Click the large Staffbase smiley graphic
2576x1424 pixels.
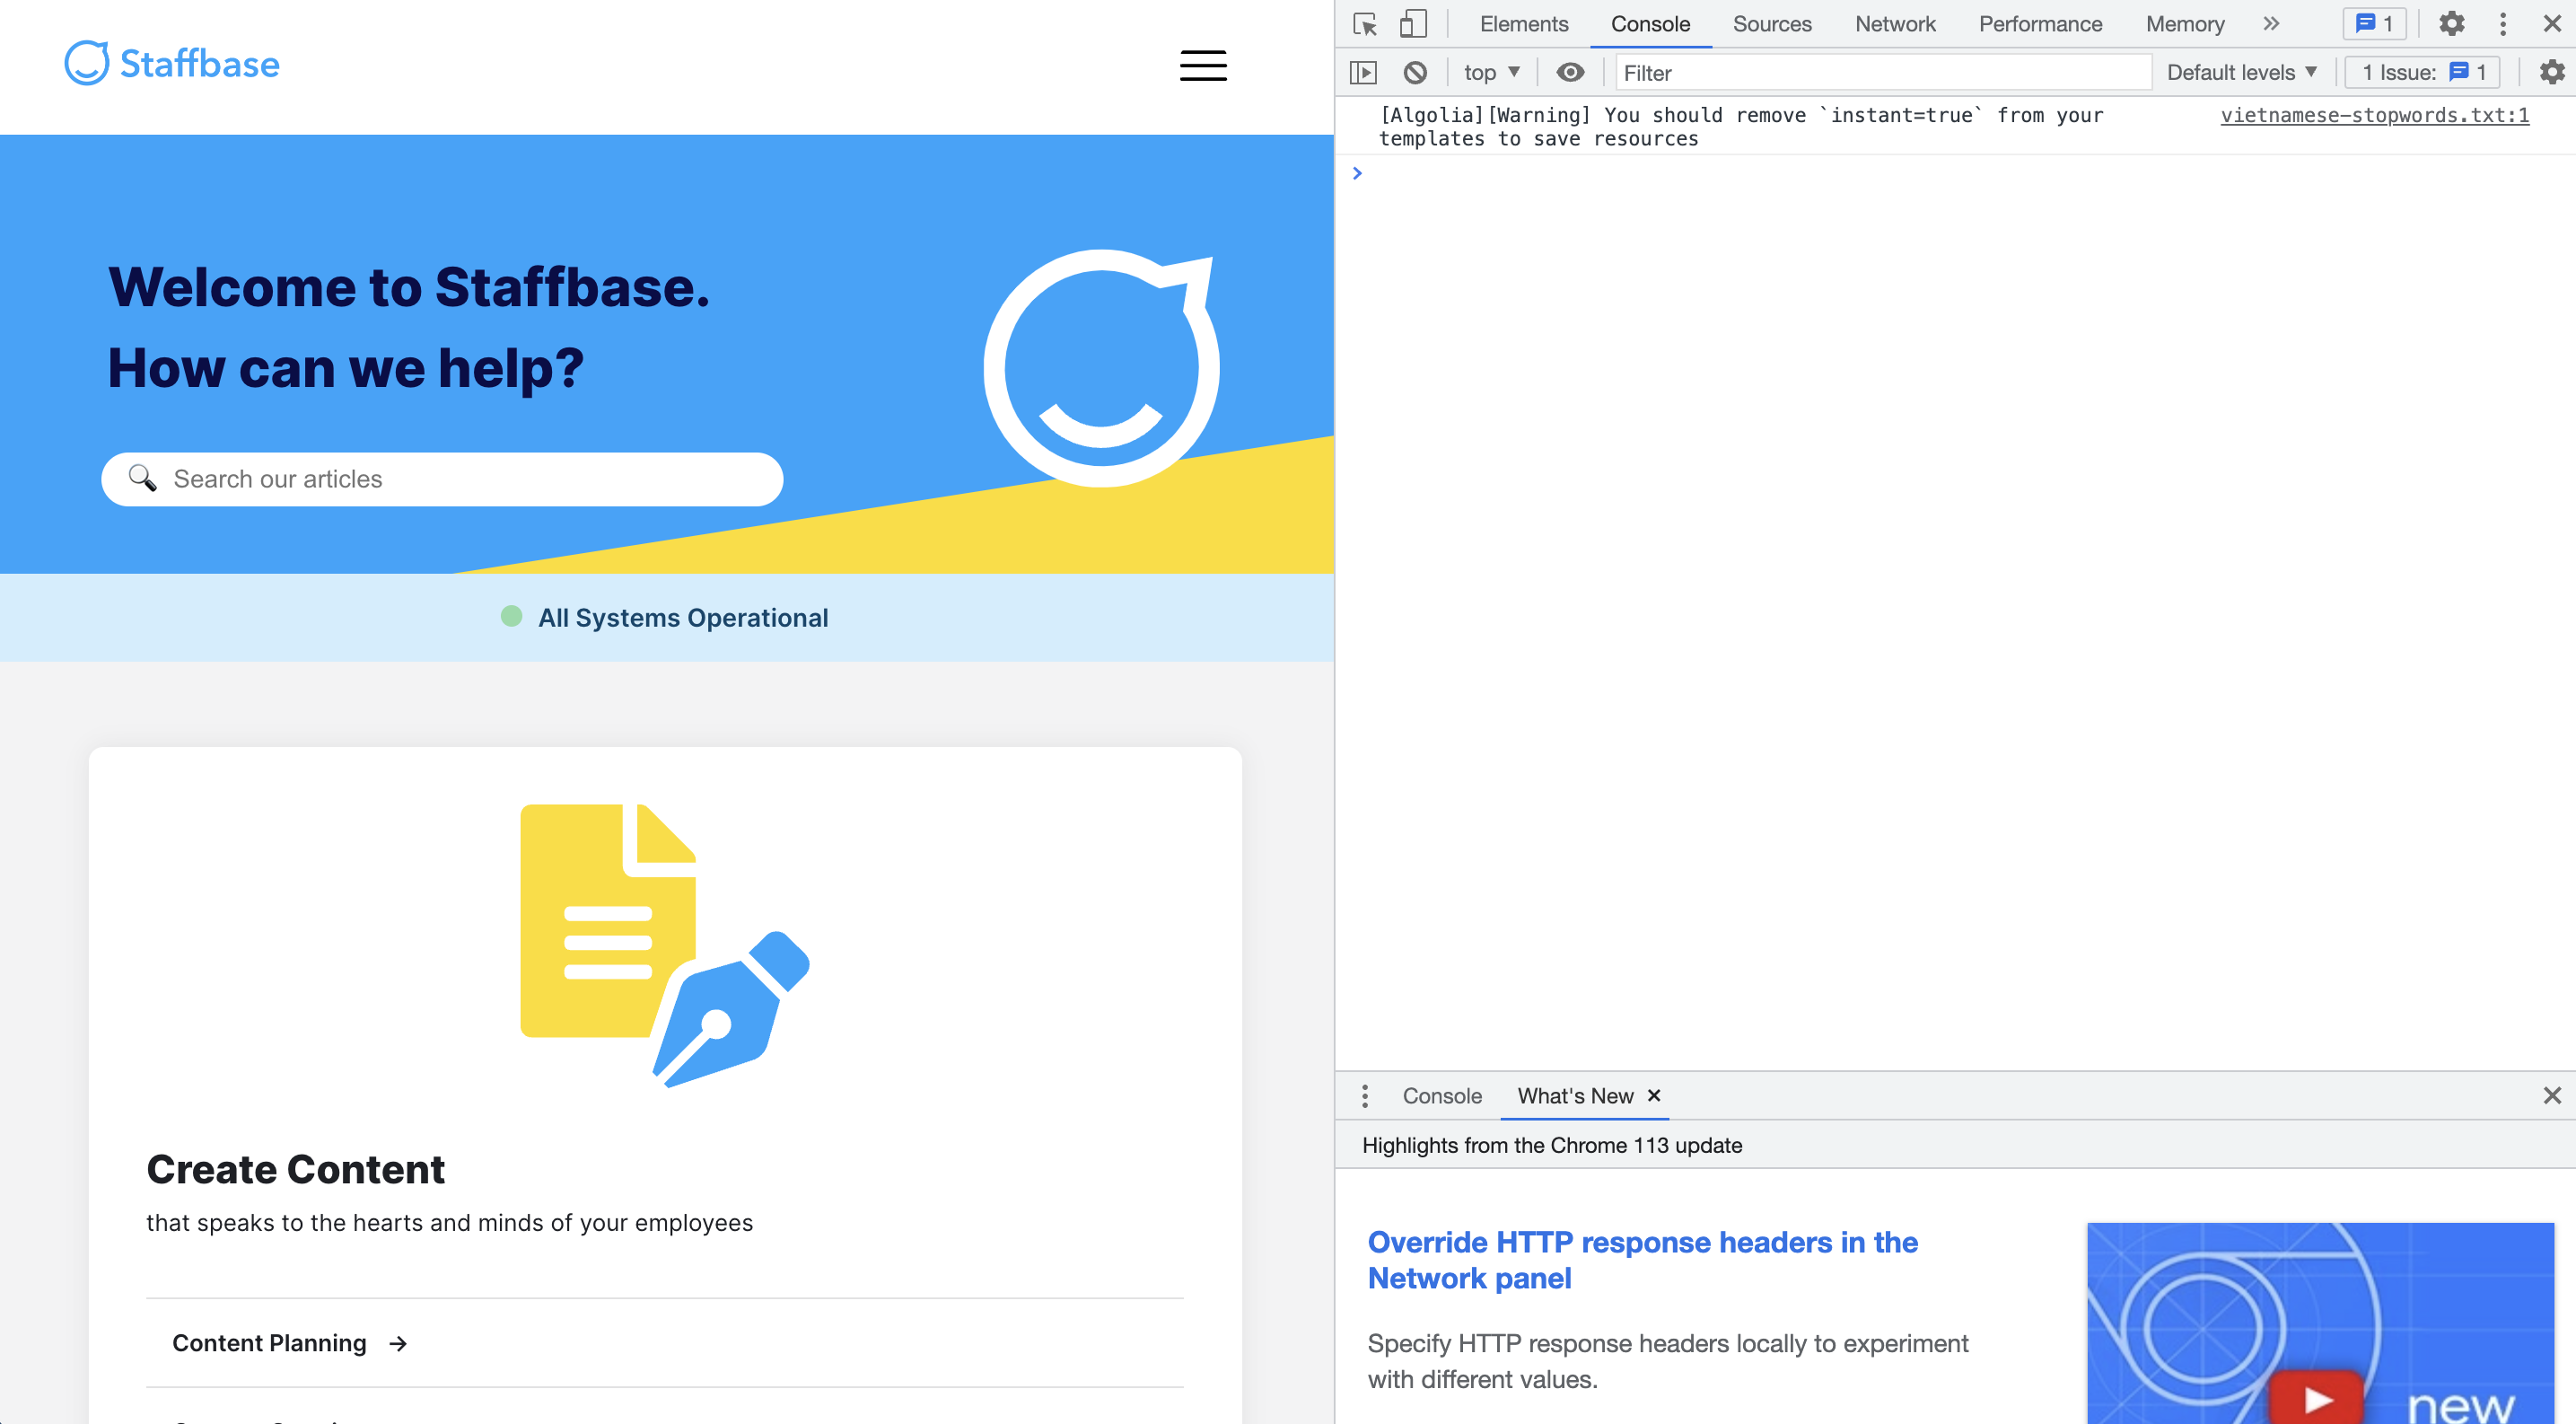(1101, 368)
